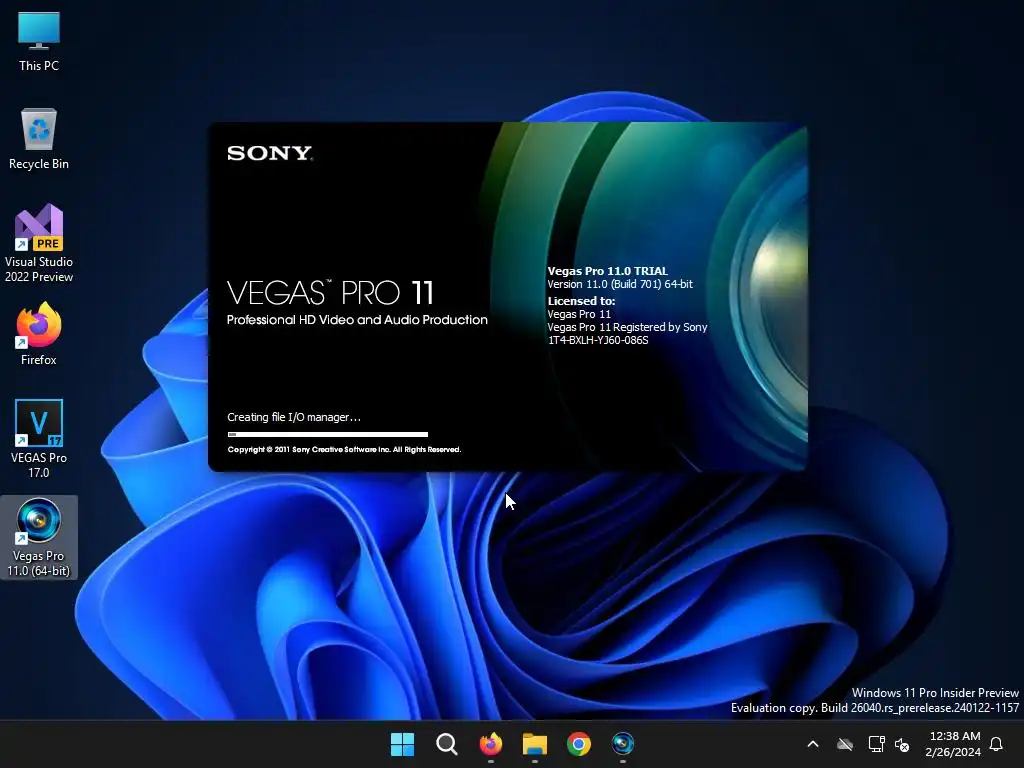Open Google Chrome from the taskbar
This screenshot has width=1024, height=768.
[x=579, y=744]
